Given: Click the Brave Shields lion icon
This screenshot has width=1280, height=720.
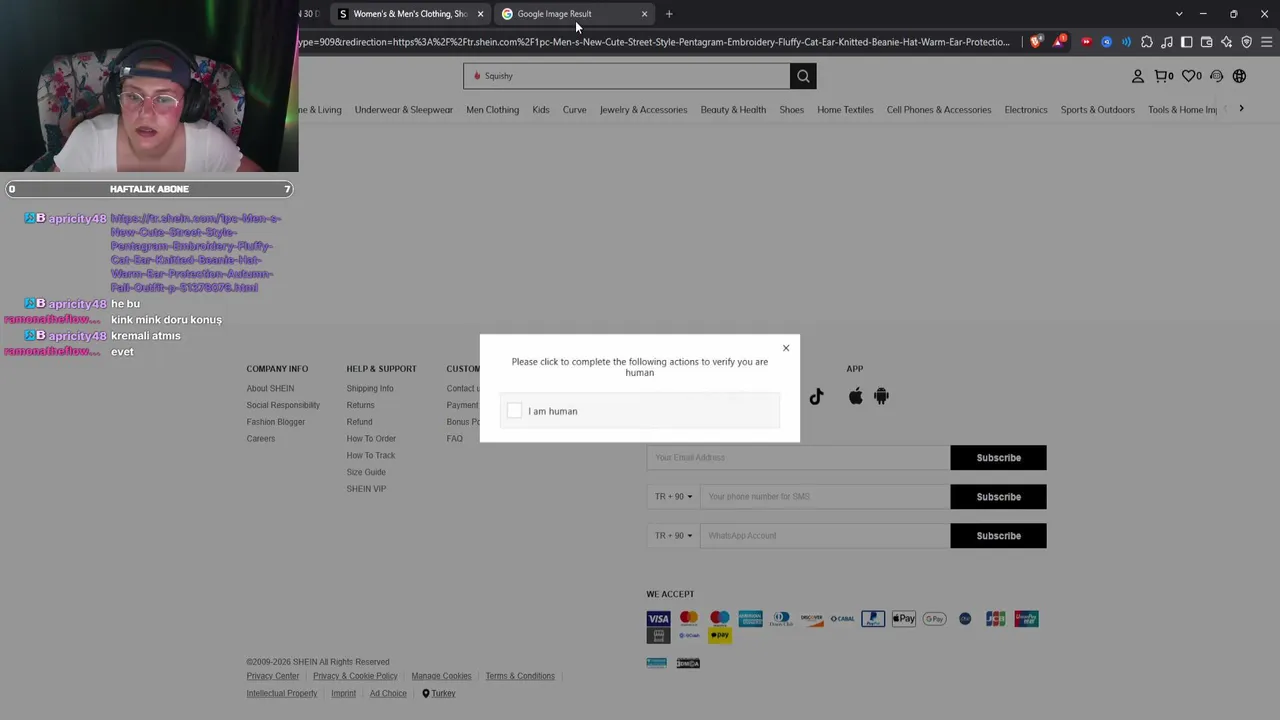Looking at the screenshot, I should click(x=1036, y=42).
